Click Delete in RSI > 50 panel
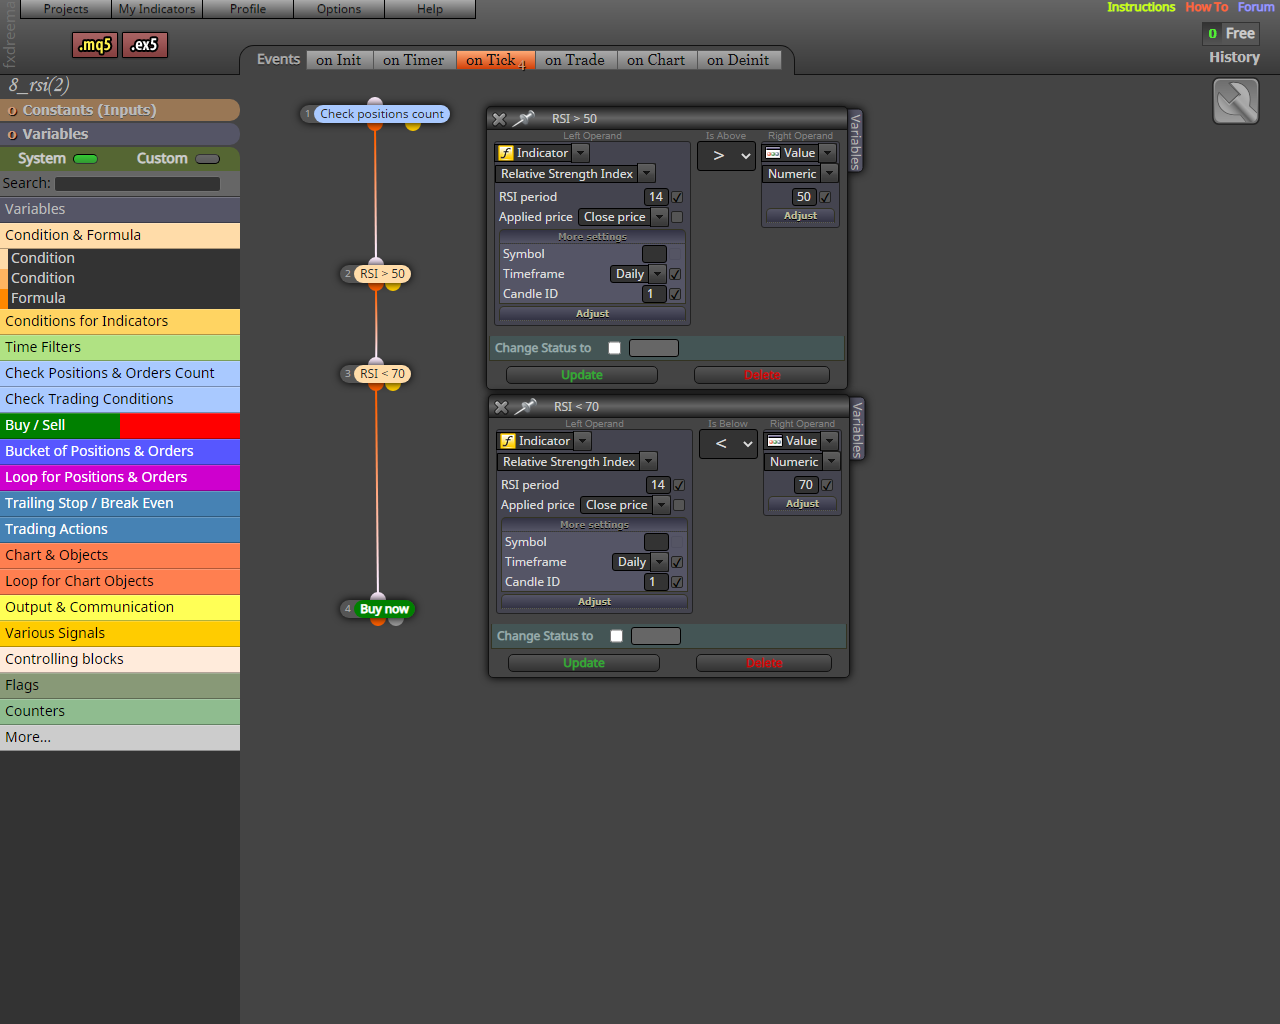Image resolution: width=1280 pixels, height=1024 pixels. 762,375
